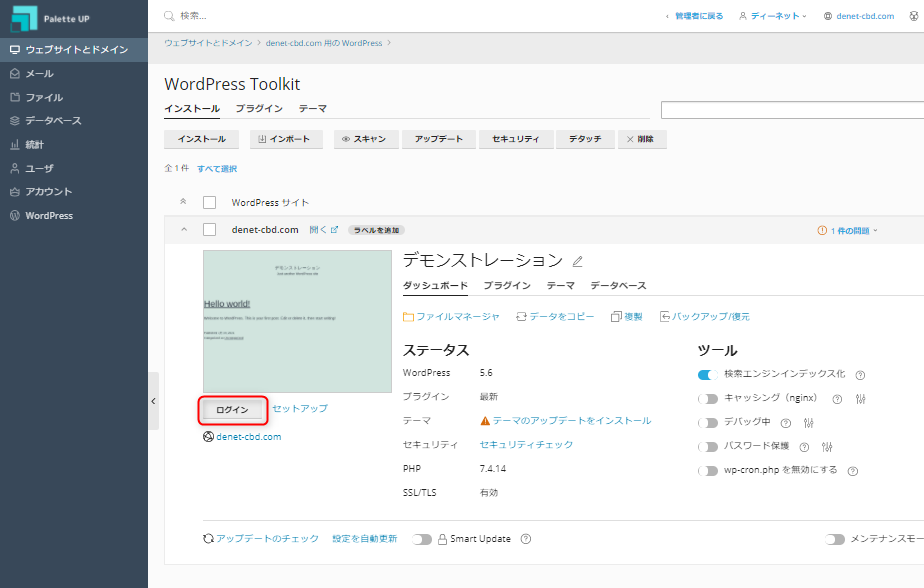Tick the WordPress サイト header checkbox
The width and height of the screenshot is (924, 588).
pyautogui.click(x=209, y=203)
